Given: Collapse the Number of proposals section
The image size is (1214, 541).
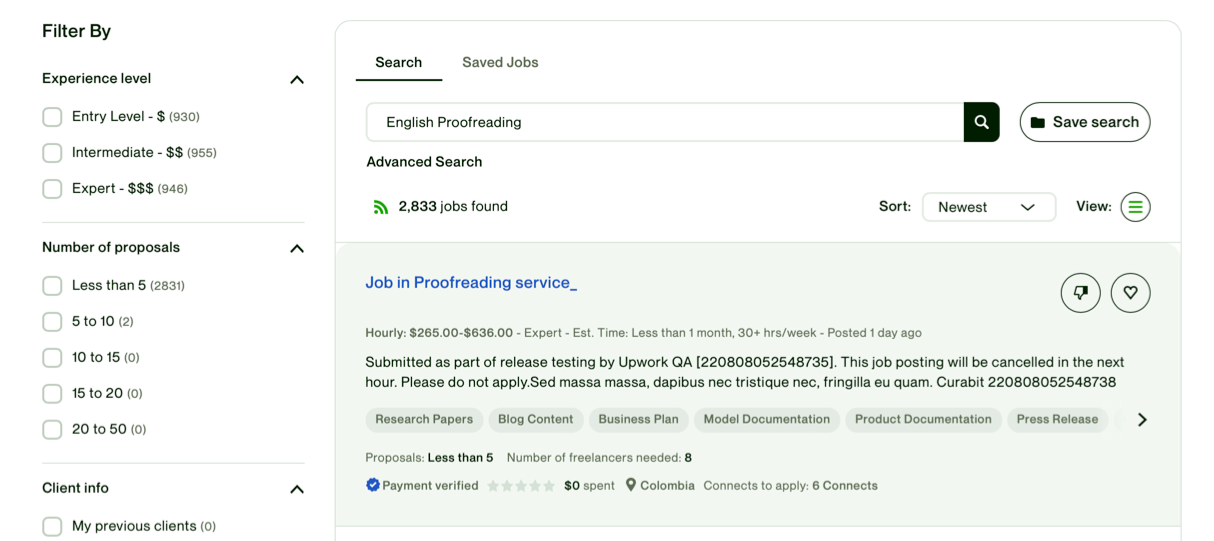Looking at the screenshot, I should (x=296, y=248).
